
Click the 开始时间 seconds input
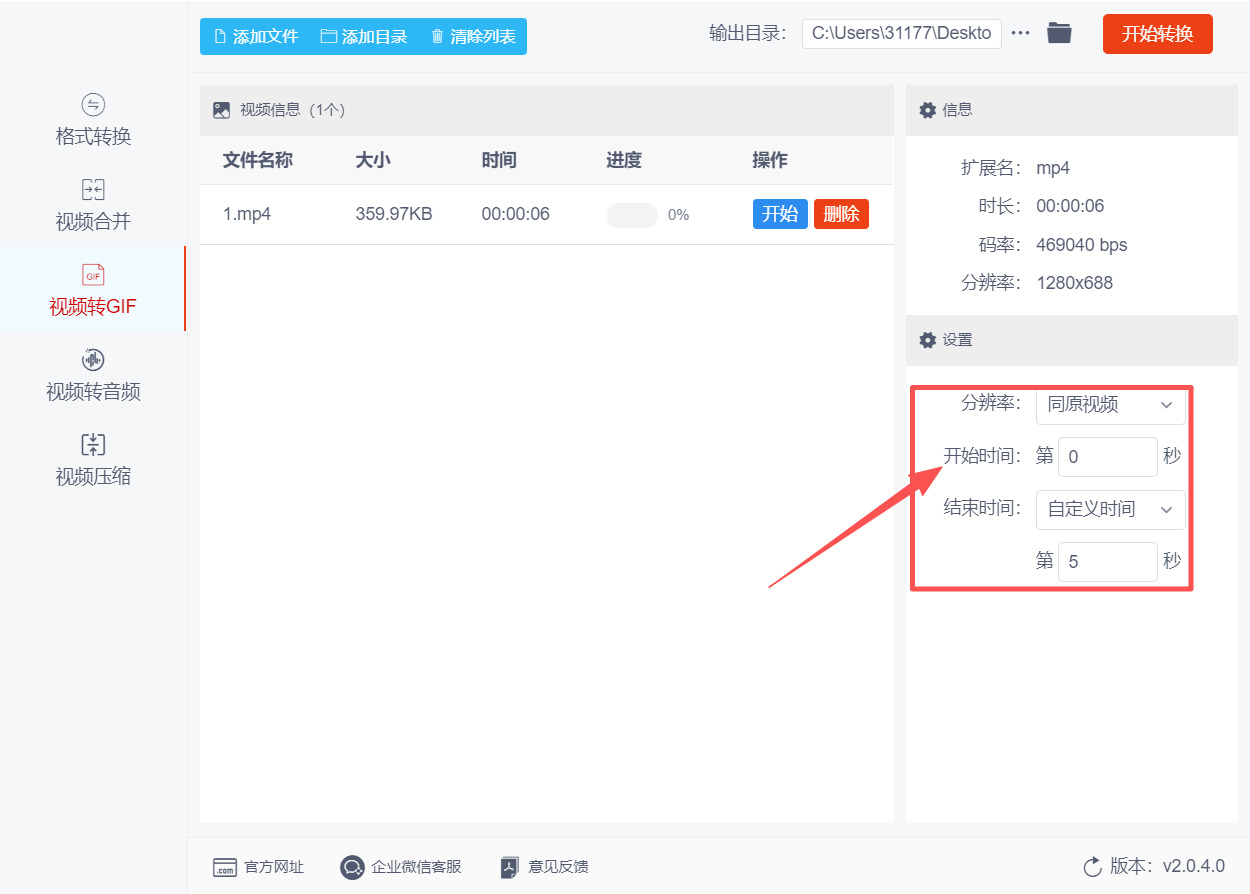click(1107, 457)
